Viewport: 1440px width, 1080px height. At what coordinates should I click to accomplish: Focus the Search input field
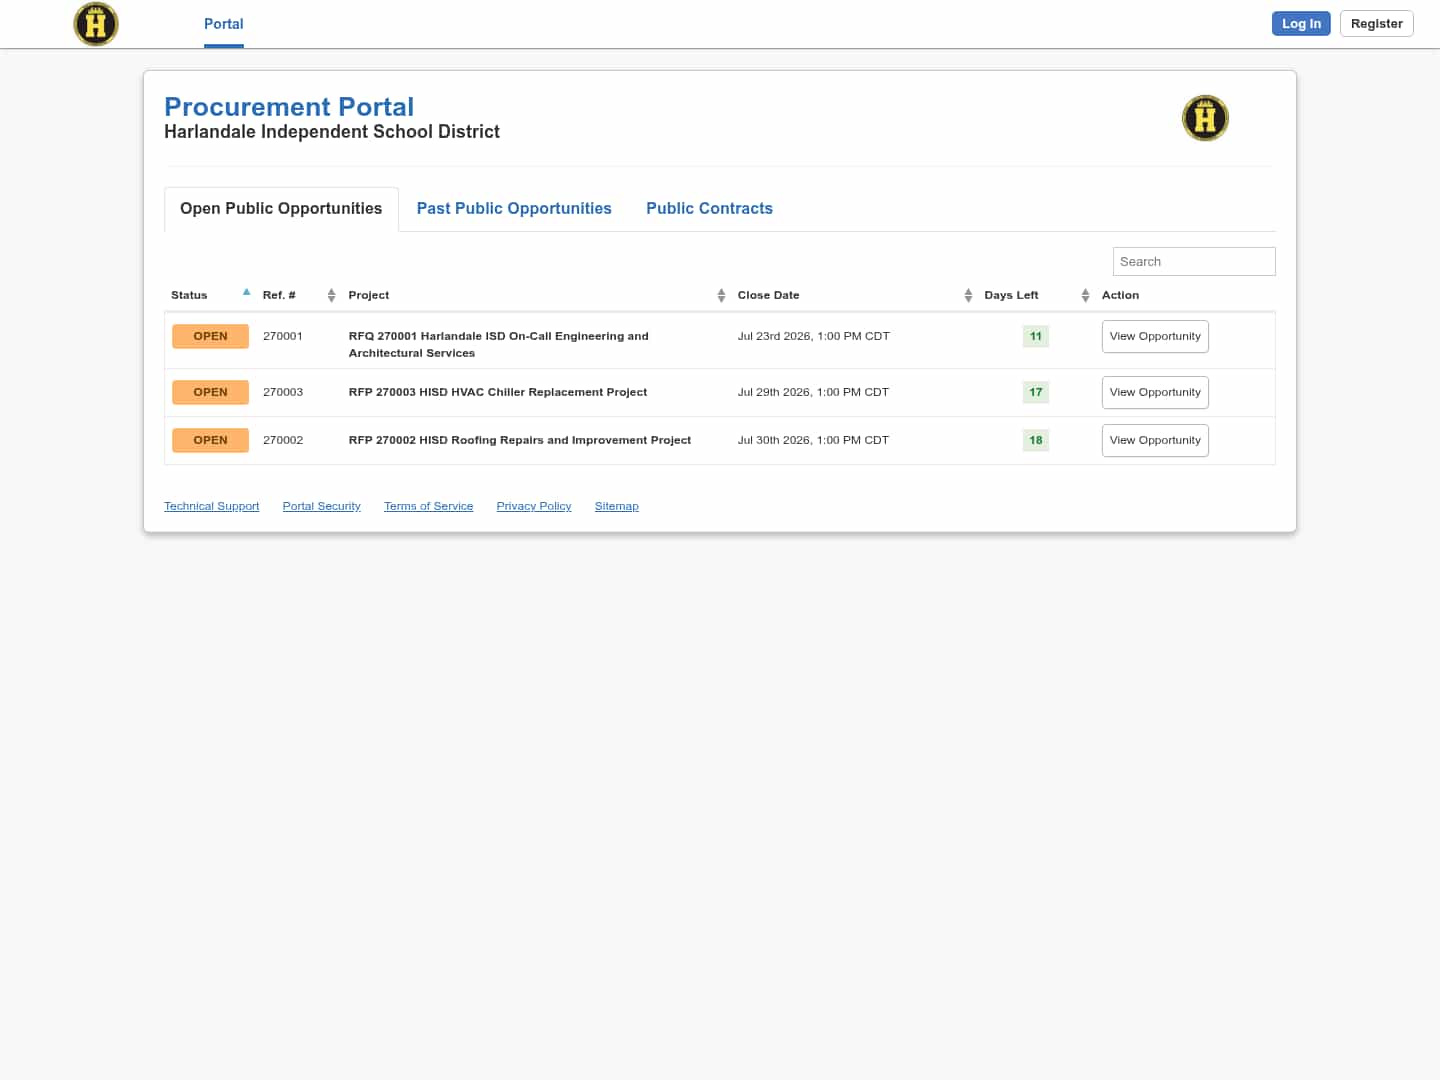[x=1194, y=261]
